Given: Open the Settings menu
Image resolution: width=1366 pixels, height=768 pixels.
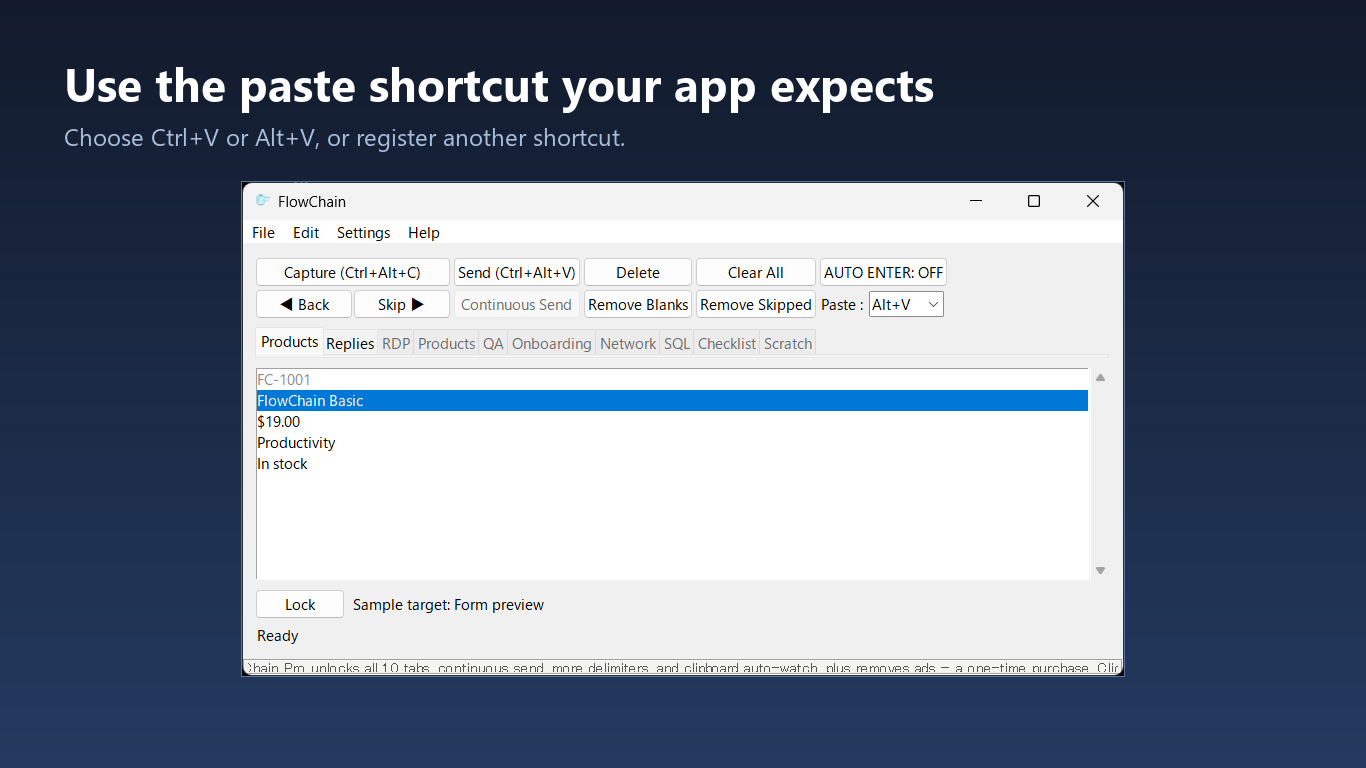Looking at the screenshot, I should click(x=363, y=233).
